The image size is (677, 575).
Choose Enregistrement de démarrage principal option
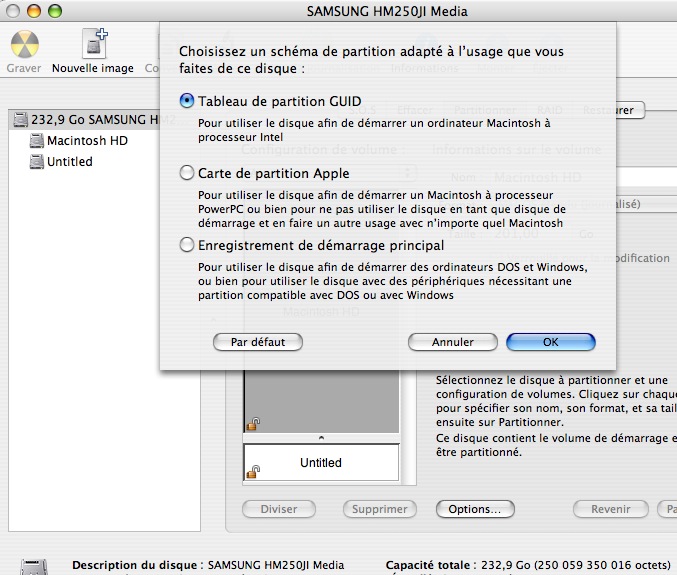[187, 245]
